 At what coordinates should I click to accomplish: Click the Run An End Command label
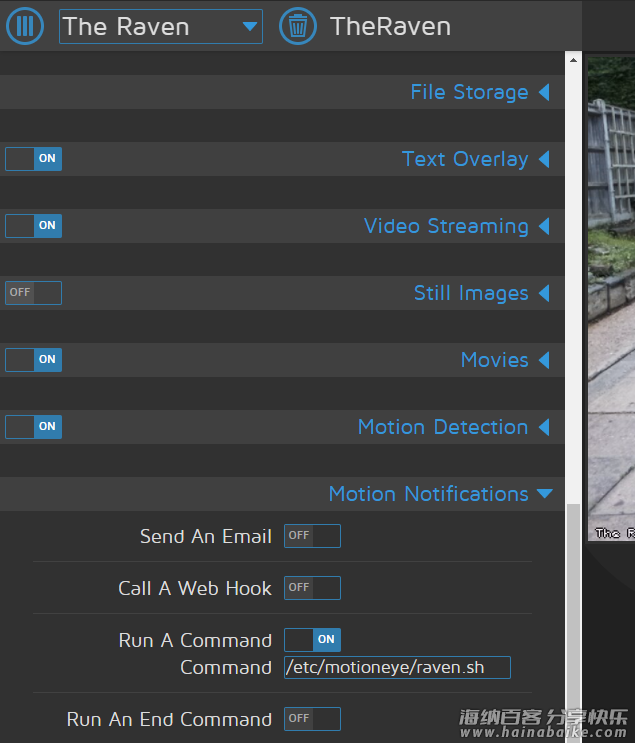coord(169,719)
